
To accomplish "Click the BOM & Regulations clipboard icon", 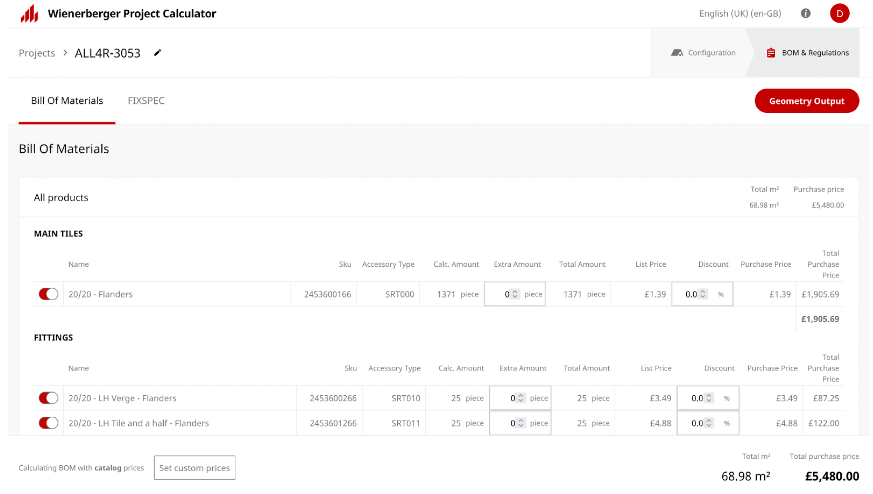I will click(771, 53).
